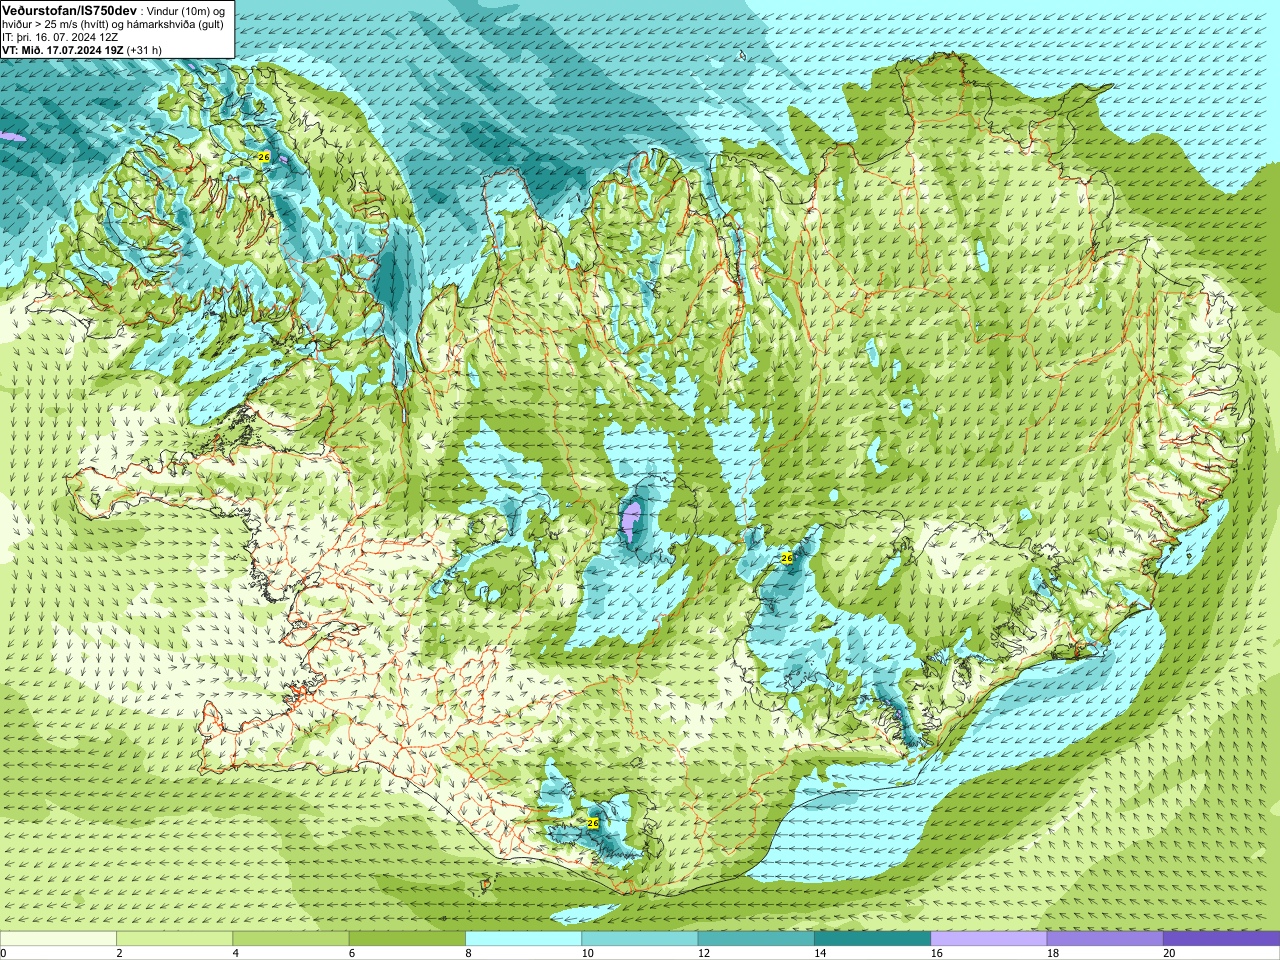Click the "4" label on the wind scale
This screenshot has width=1280, height=960.
pos(235,953)
